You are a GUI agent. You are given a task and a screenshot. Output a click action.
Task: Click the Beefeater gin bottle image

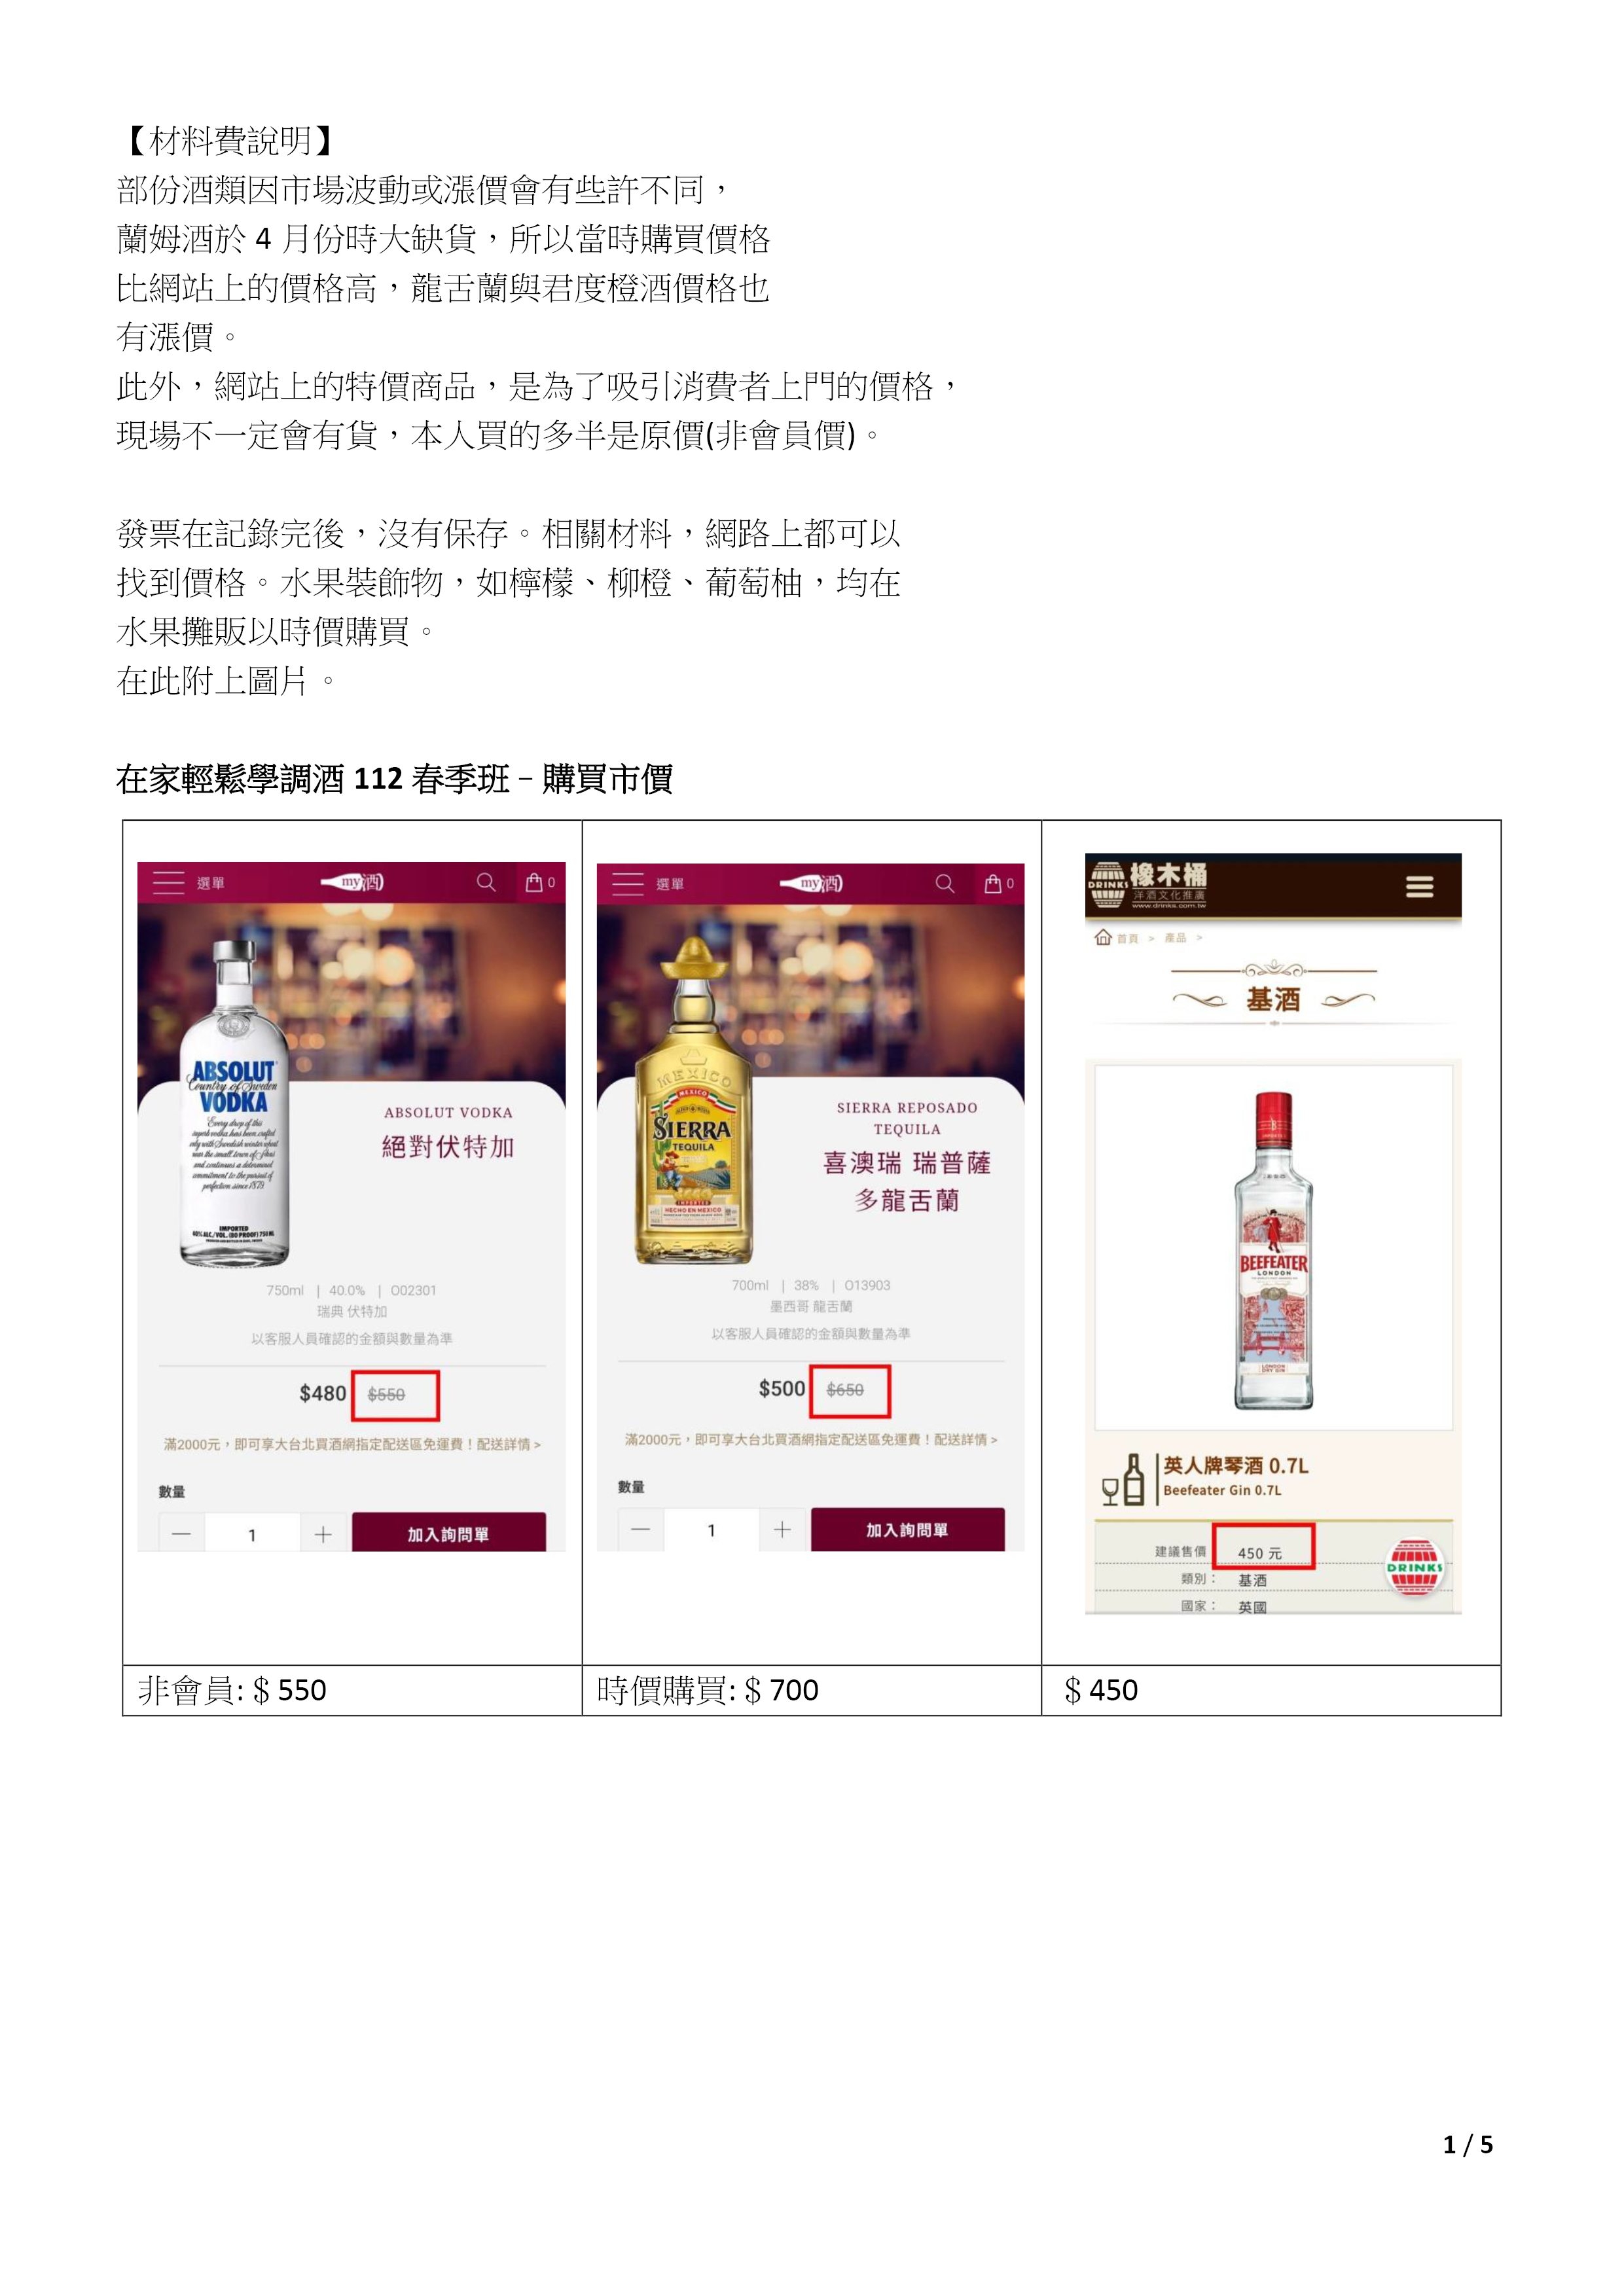(x=1273, y=1250)
